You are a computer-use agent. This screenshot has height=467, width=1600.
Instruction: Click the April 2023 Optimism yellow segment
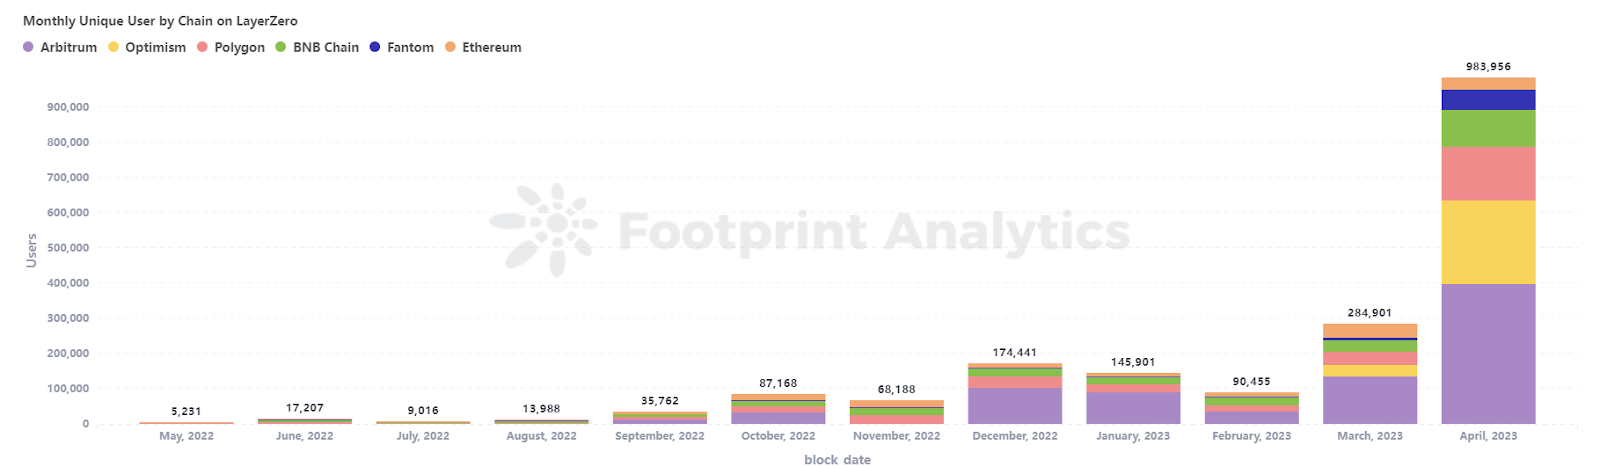(1488, 242)
